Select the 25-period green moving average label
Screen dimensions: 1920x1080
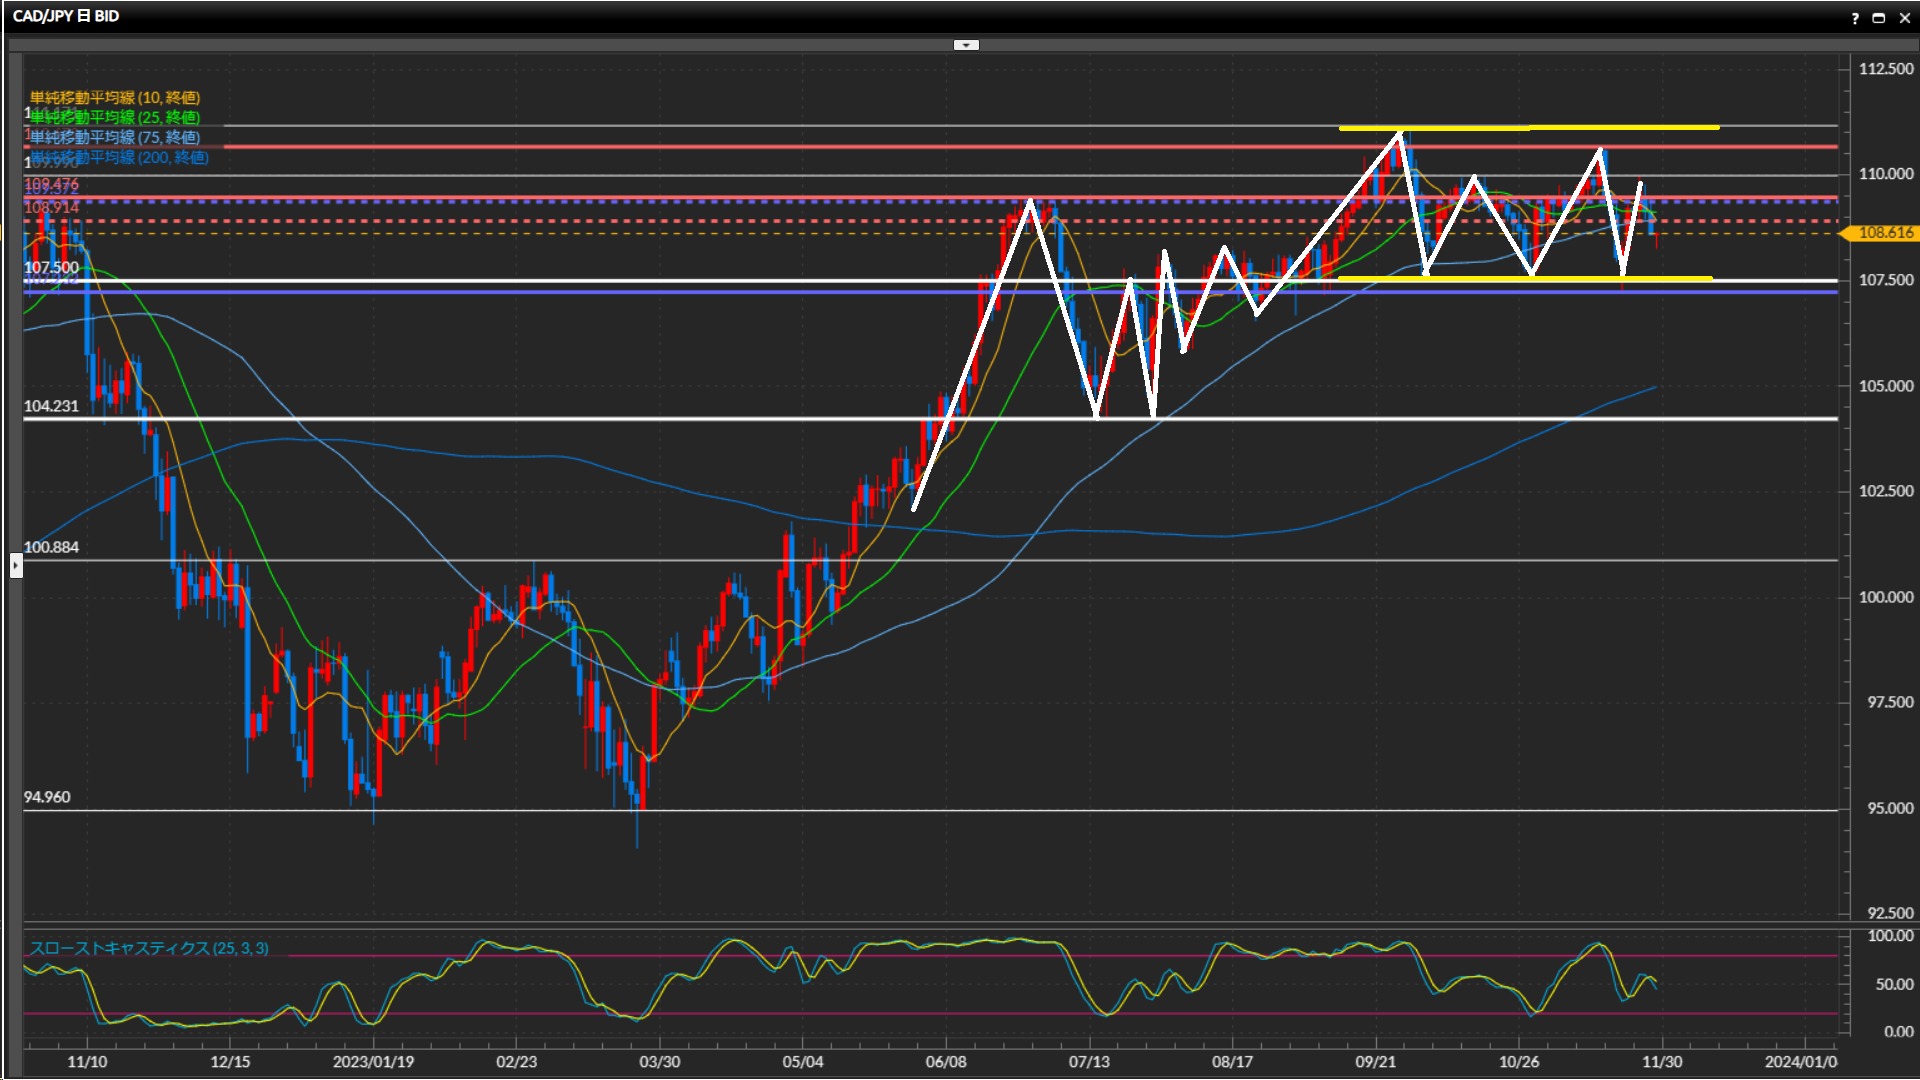114,117
